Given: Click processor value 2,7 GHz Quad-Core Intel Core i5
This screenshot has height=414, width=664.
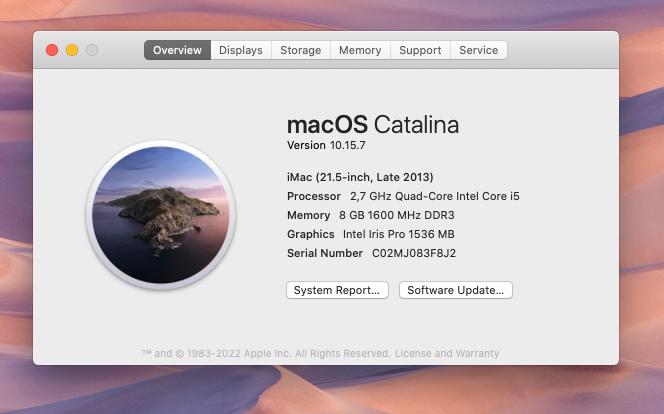Looking at the screenshot, I should click(x=434, y=196).
